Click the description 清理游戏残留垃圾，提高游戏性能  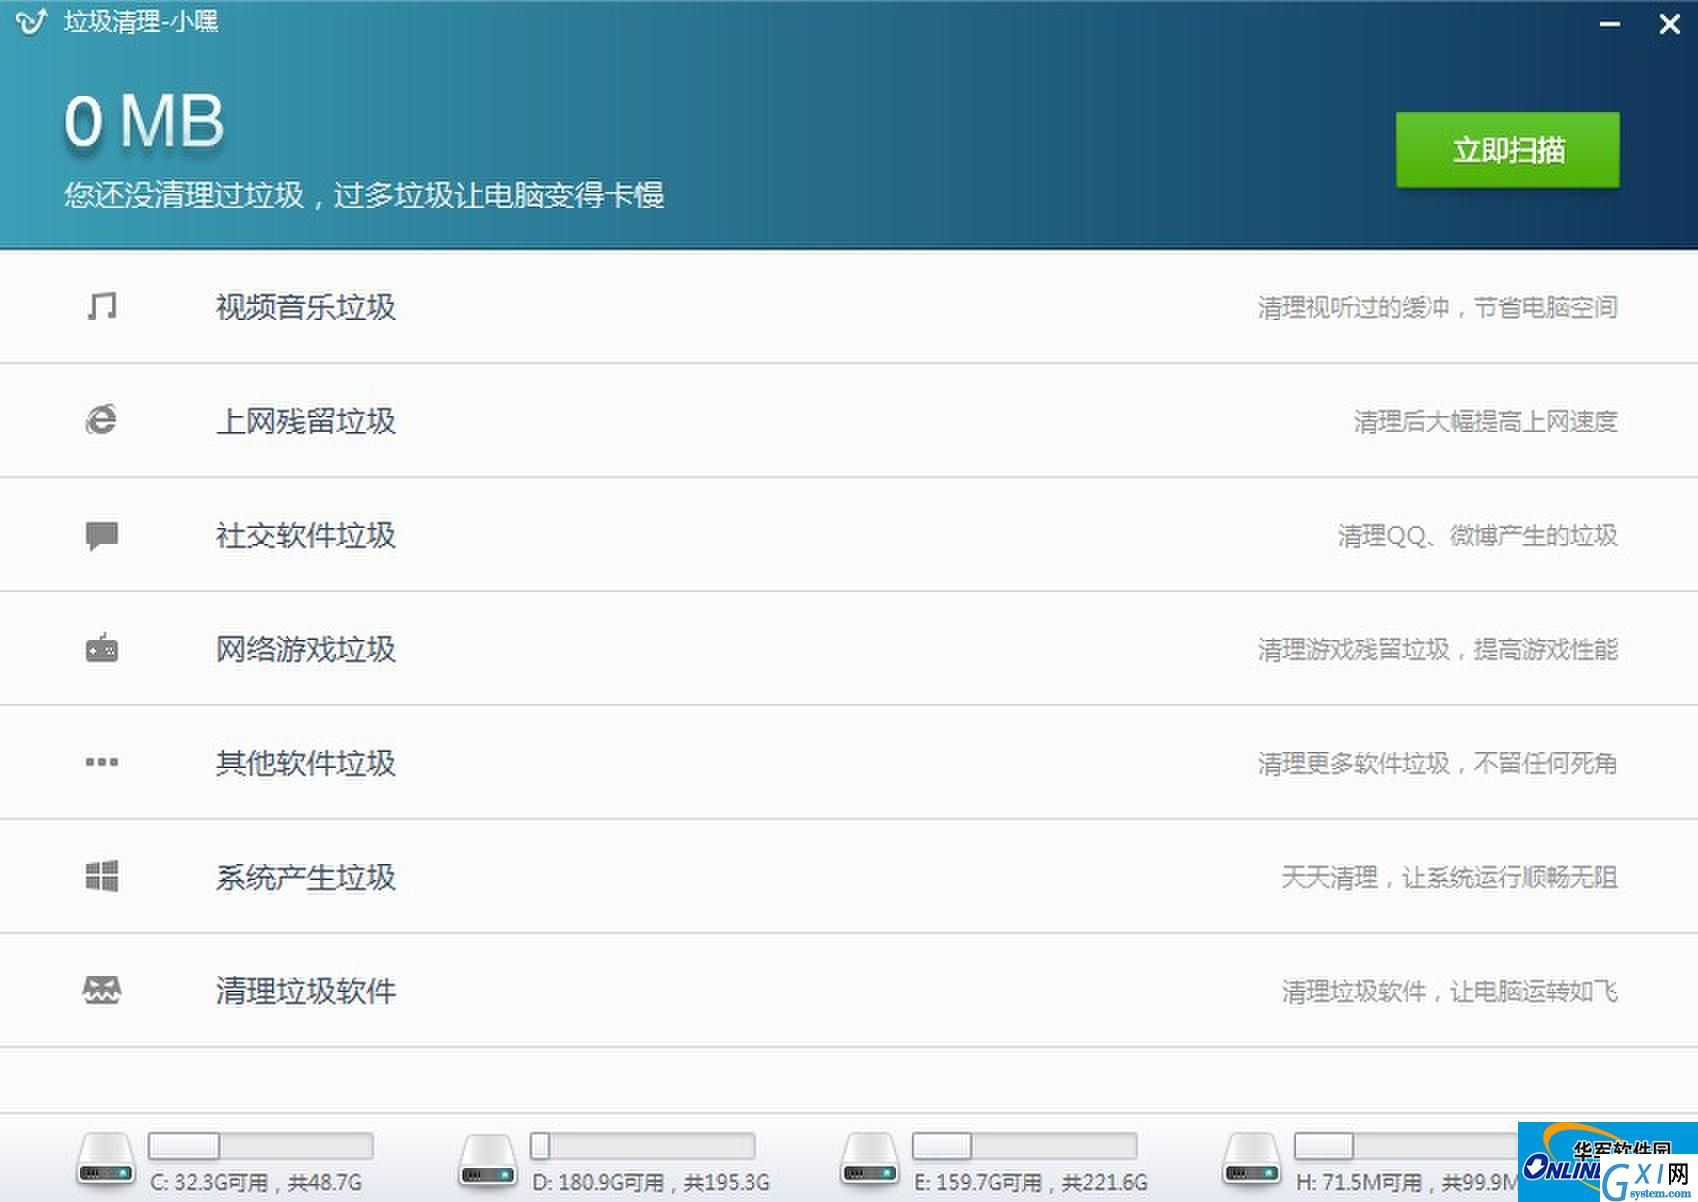click(1437, 649)
